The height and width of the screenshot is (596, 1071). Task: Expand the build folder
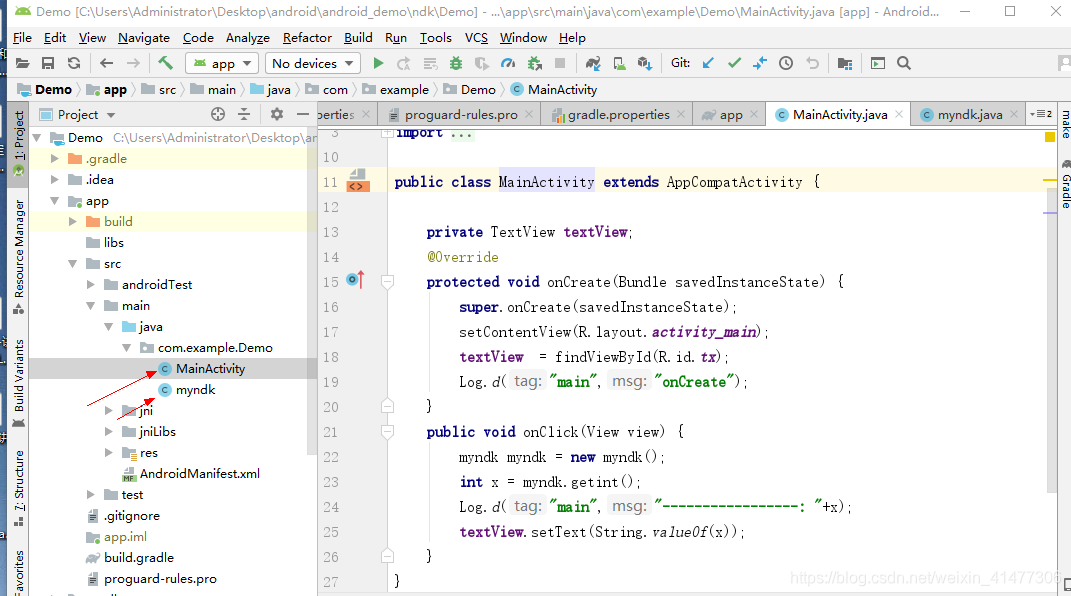[73, 221]
